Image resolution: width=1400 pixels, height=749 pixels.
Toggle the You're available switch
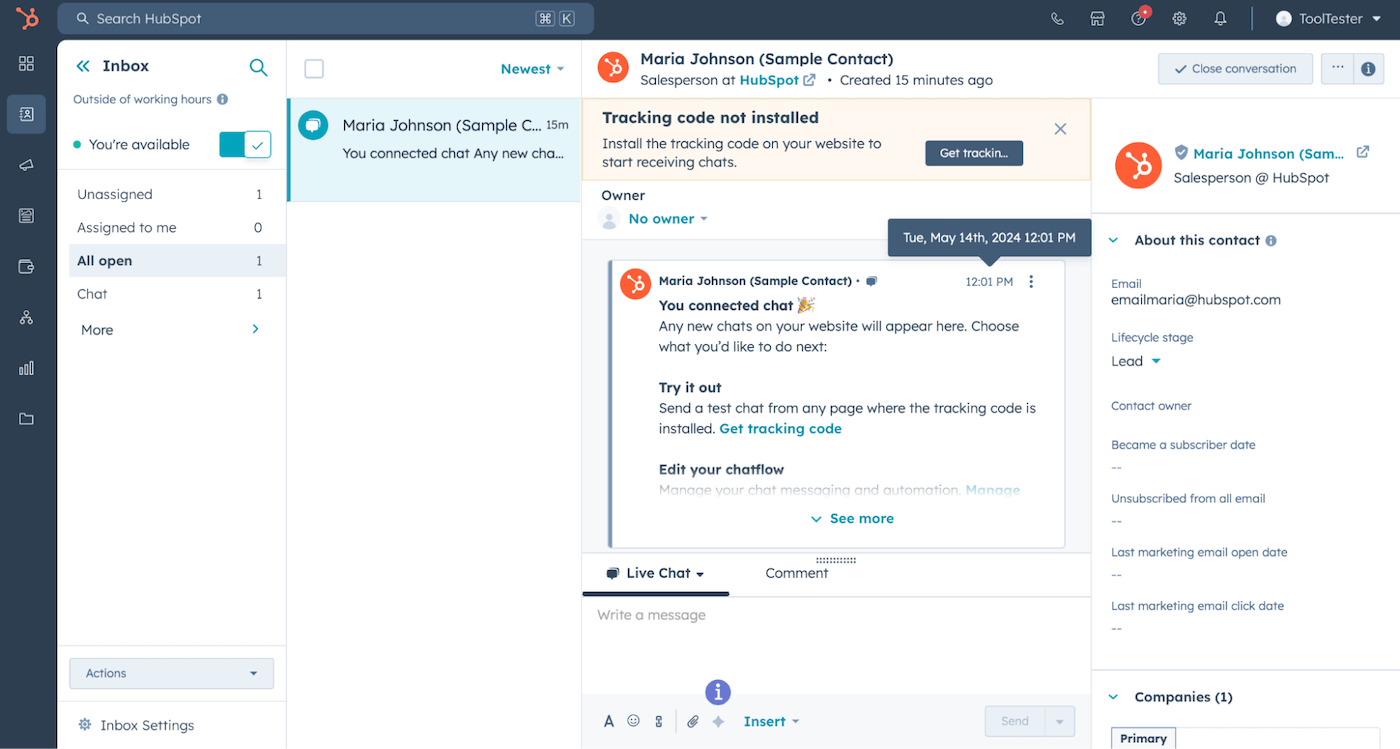click(245, 145)
